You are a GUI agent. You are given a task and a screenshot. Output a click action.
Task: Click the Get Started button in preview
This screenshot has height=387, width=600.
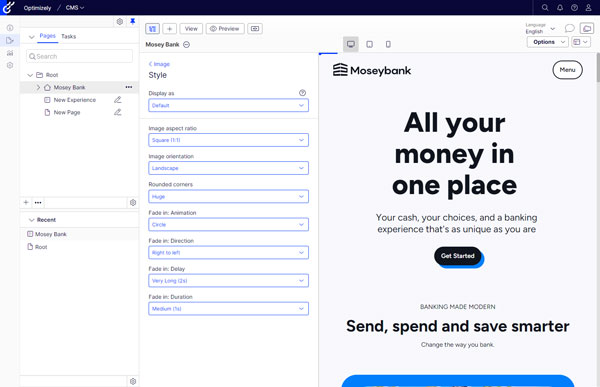[x=458, y=256]
